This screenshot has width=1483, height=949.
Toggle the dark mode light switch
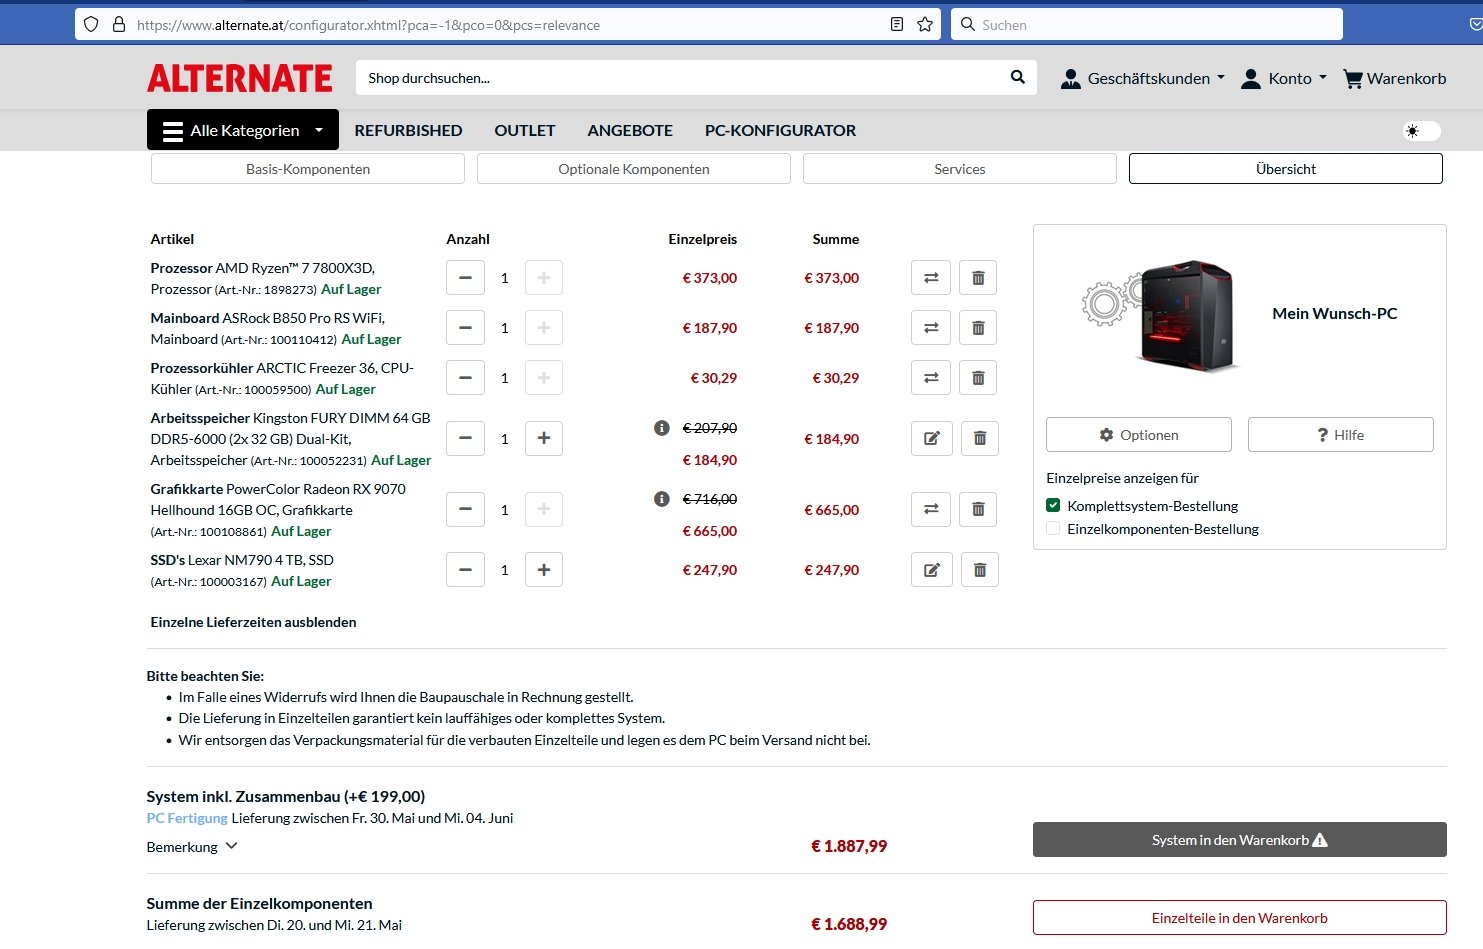(1421, 131)
